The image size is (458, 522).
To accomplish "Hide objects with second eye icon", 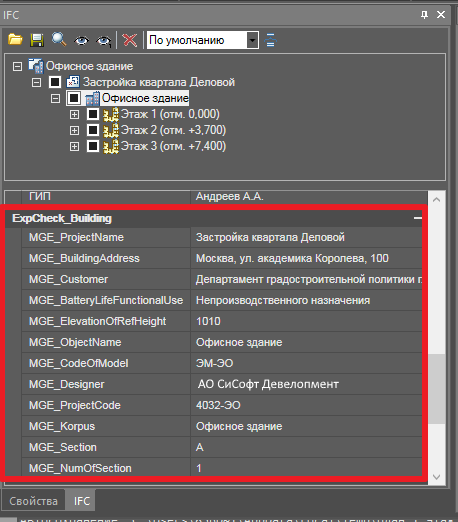I will [103, 41].
